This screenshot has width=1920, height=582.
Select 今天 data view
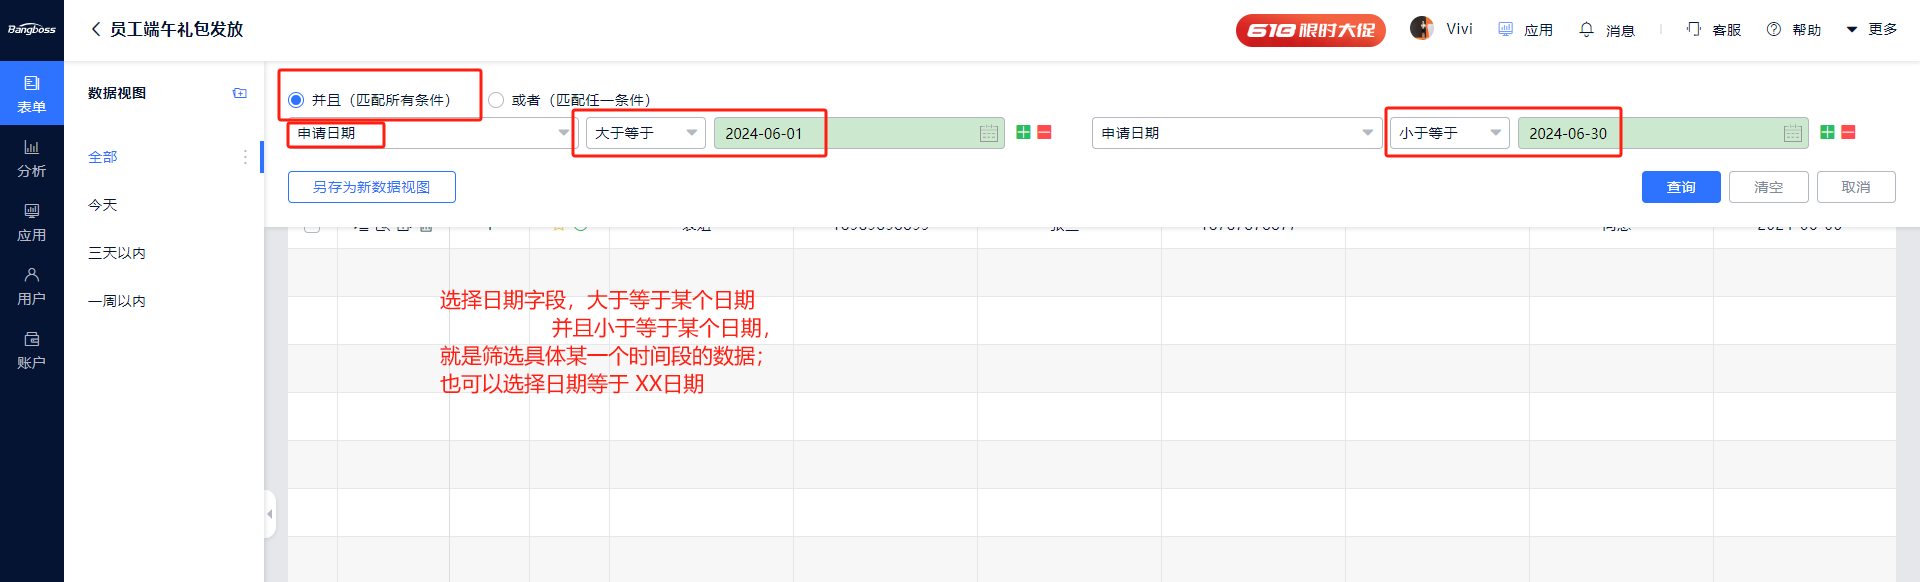click(103, 205)
